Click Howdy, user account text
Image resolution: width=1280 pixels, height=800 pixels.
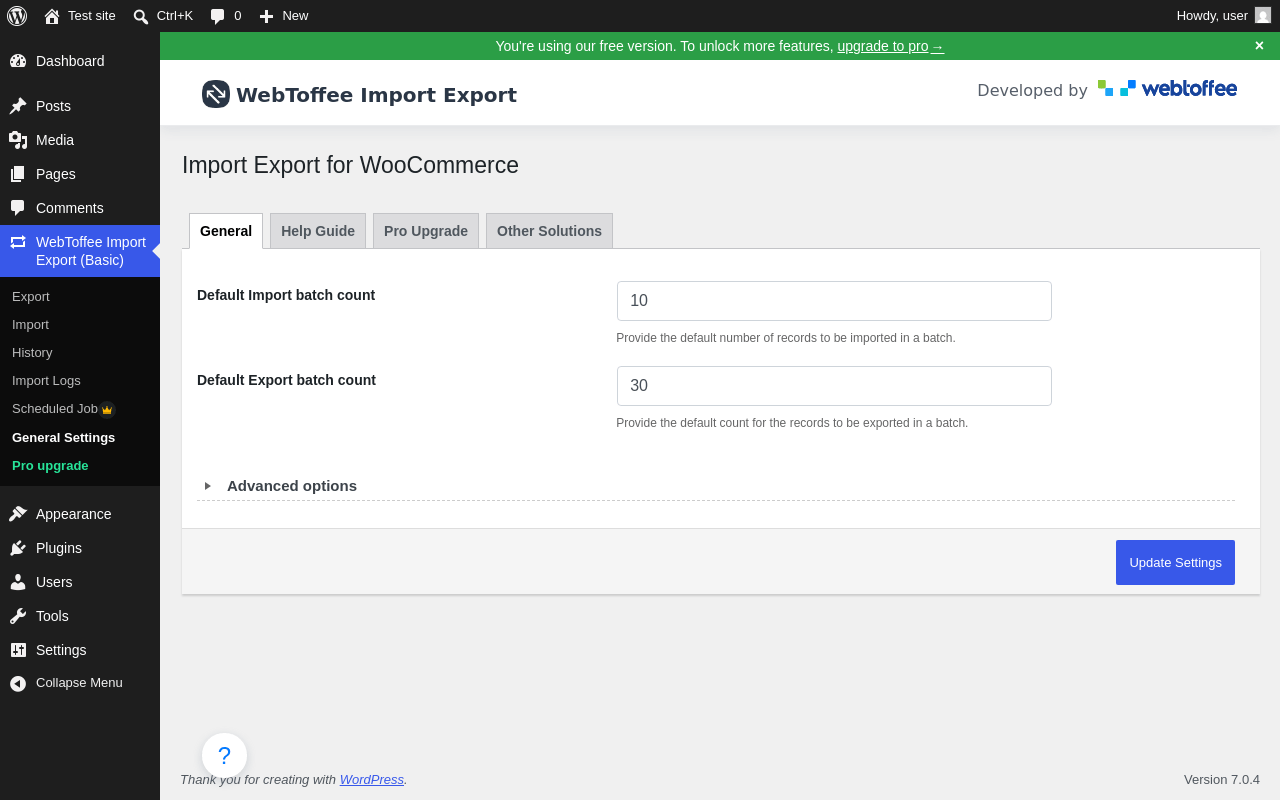tap(1212, 15)
